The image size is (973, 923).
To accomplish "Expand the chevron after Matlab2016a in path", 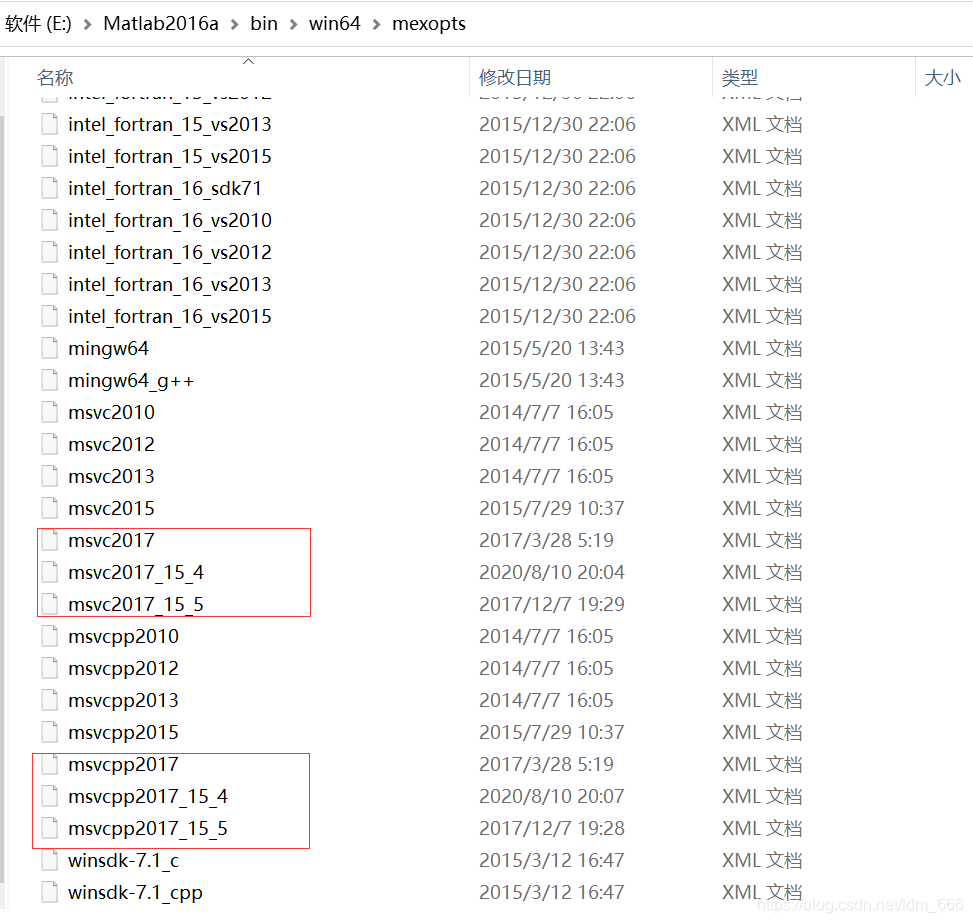I will [234, 24].
